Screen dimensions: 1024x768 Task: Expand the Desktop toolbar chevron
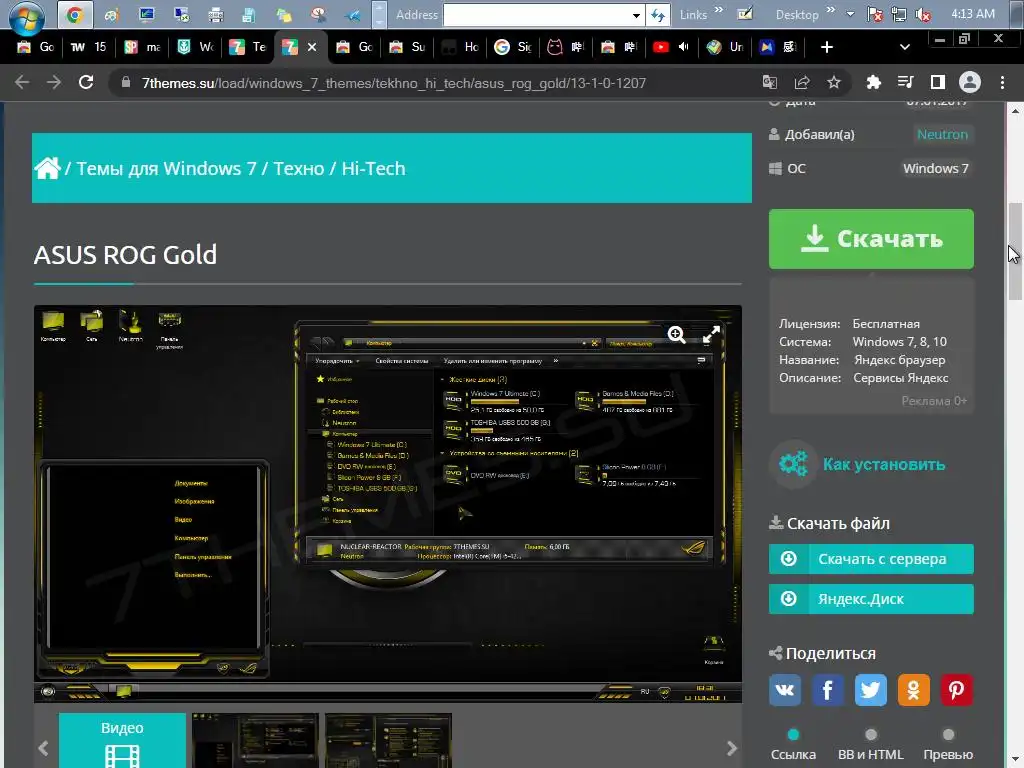[831, 10]
